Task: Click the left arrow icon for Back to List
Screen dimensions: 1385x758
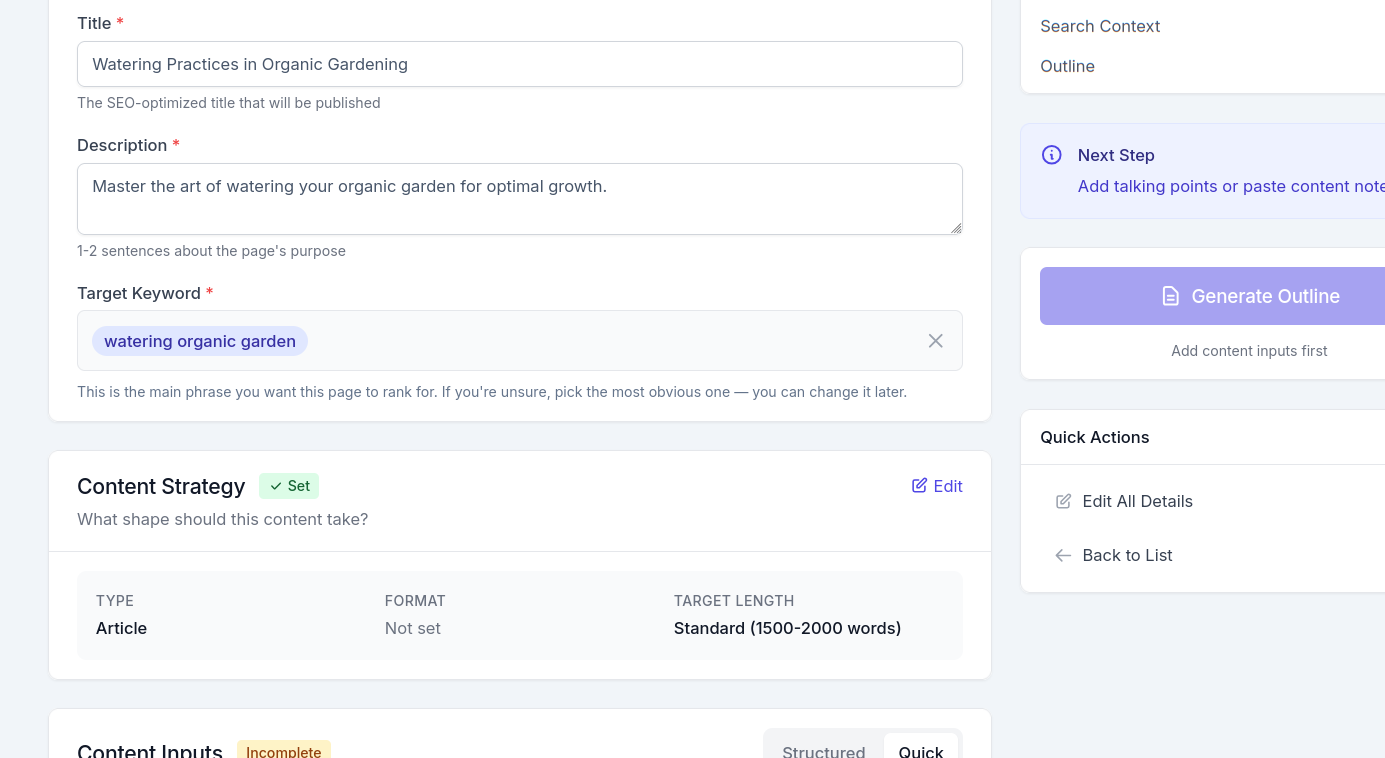Action: pyautogui.click(x=1063, y=555)
